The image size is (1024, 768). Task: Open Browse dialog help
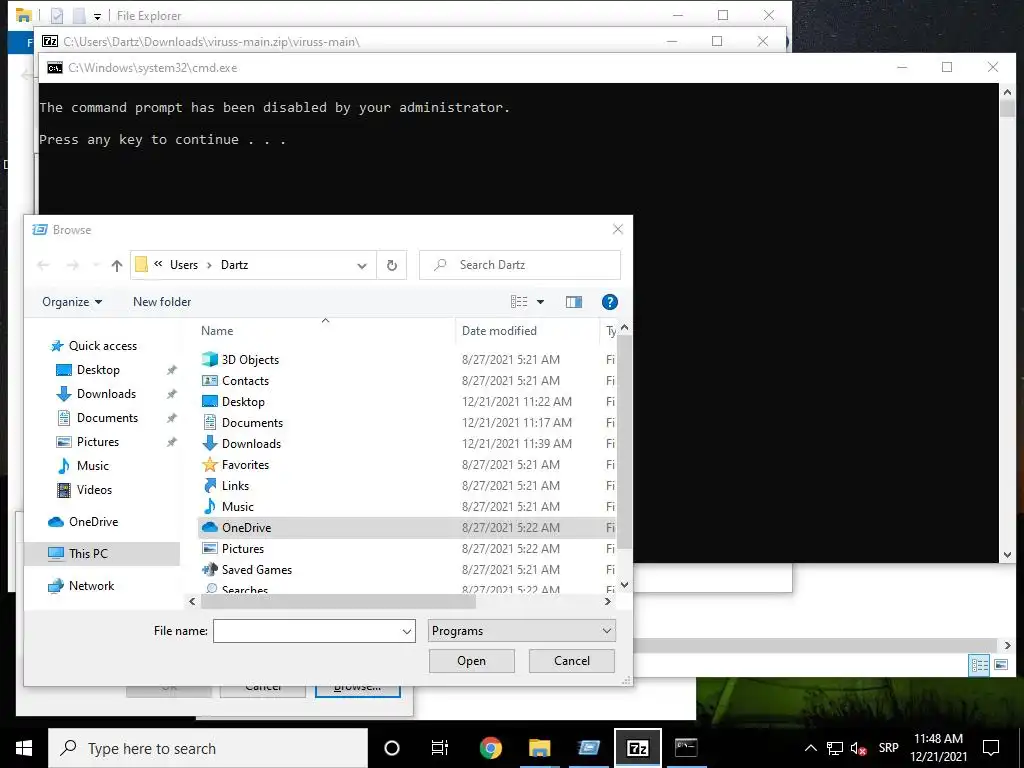(x=609, y=302)
